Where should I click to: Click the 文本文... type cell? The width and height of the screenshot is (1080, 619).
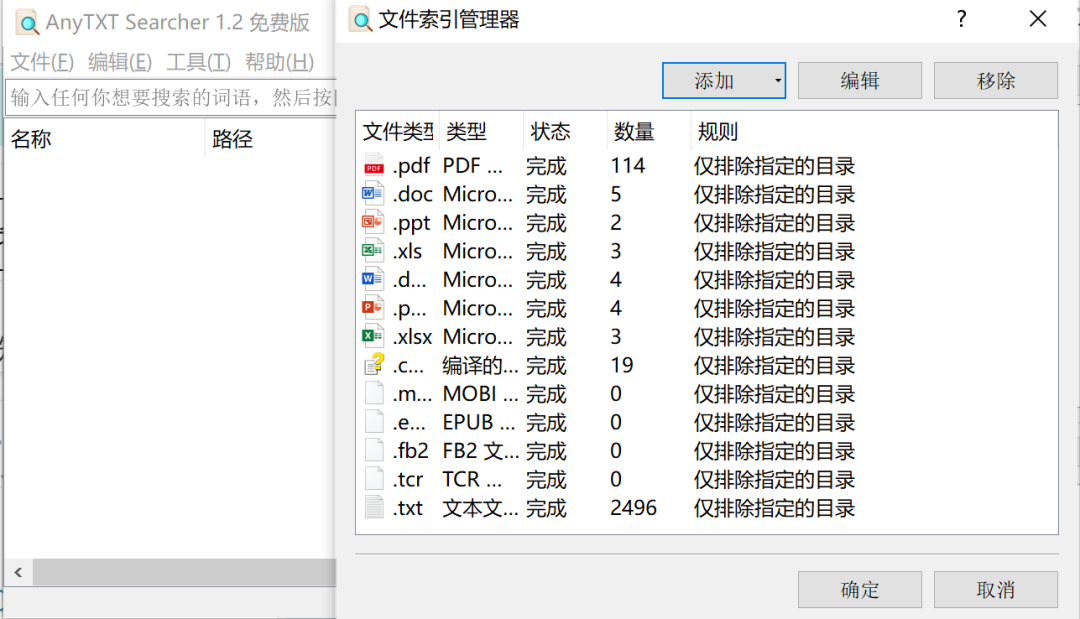[x=481, y=508]
